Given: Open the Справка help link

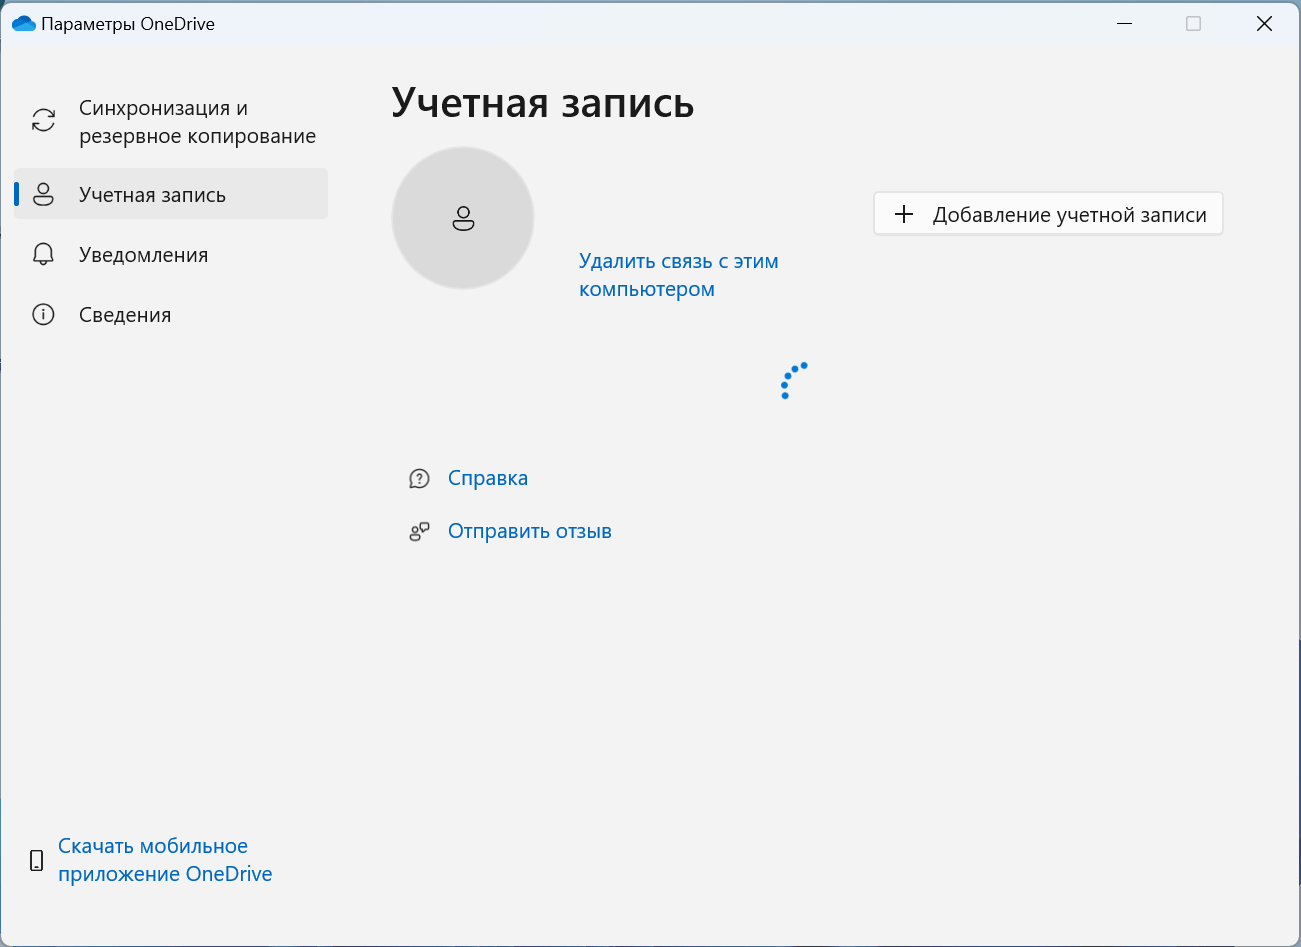Looking at the screenshot, I should coord(488,478).
